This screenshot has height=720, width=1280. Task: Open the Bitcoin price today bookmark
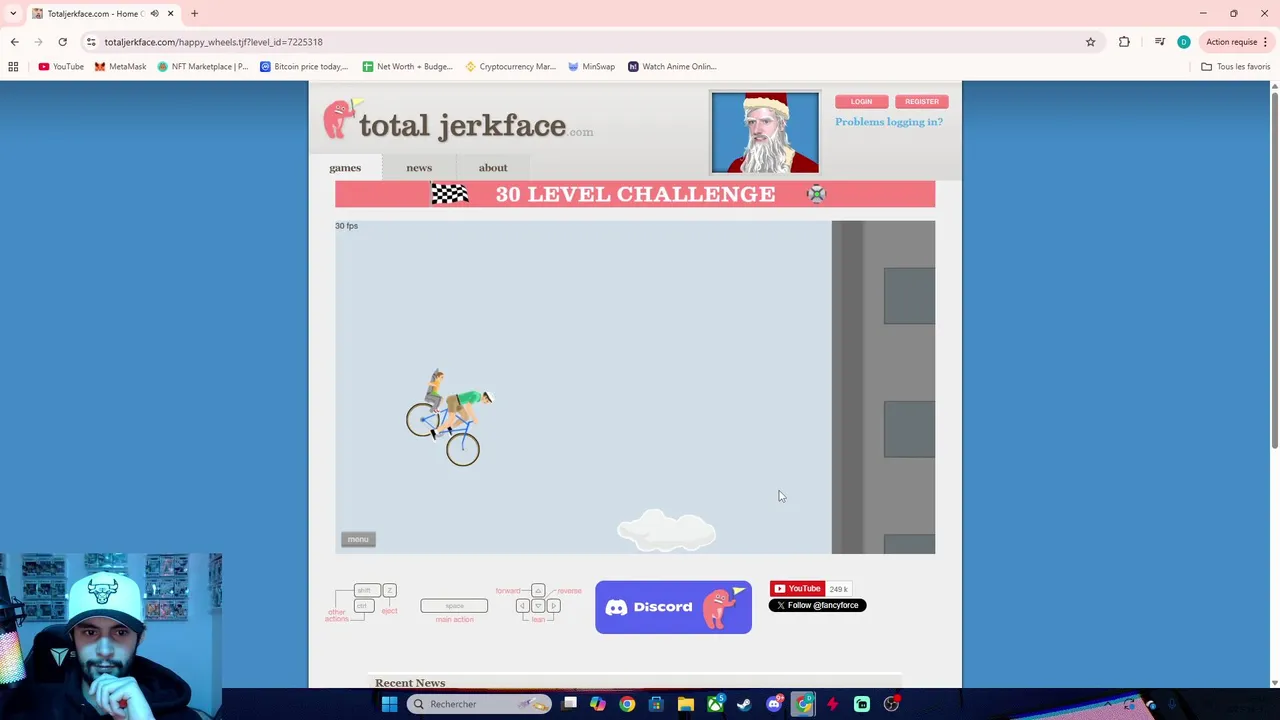coord(304,66)
